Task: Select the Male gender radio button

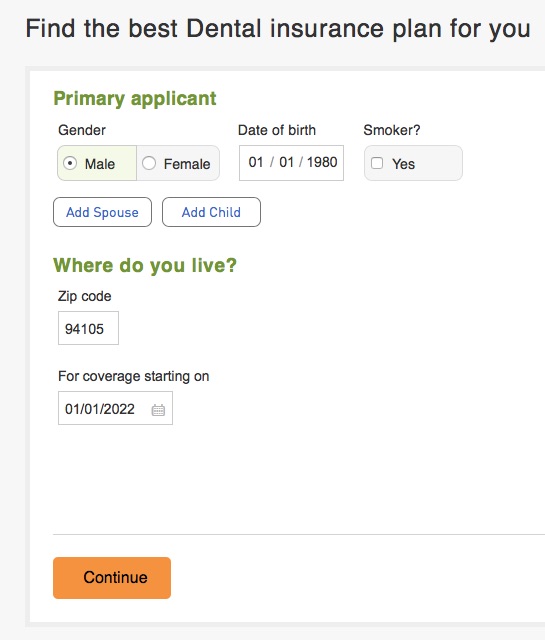Action: [x=70, y=163]
